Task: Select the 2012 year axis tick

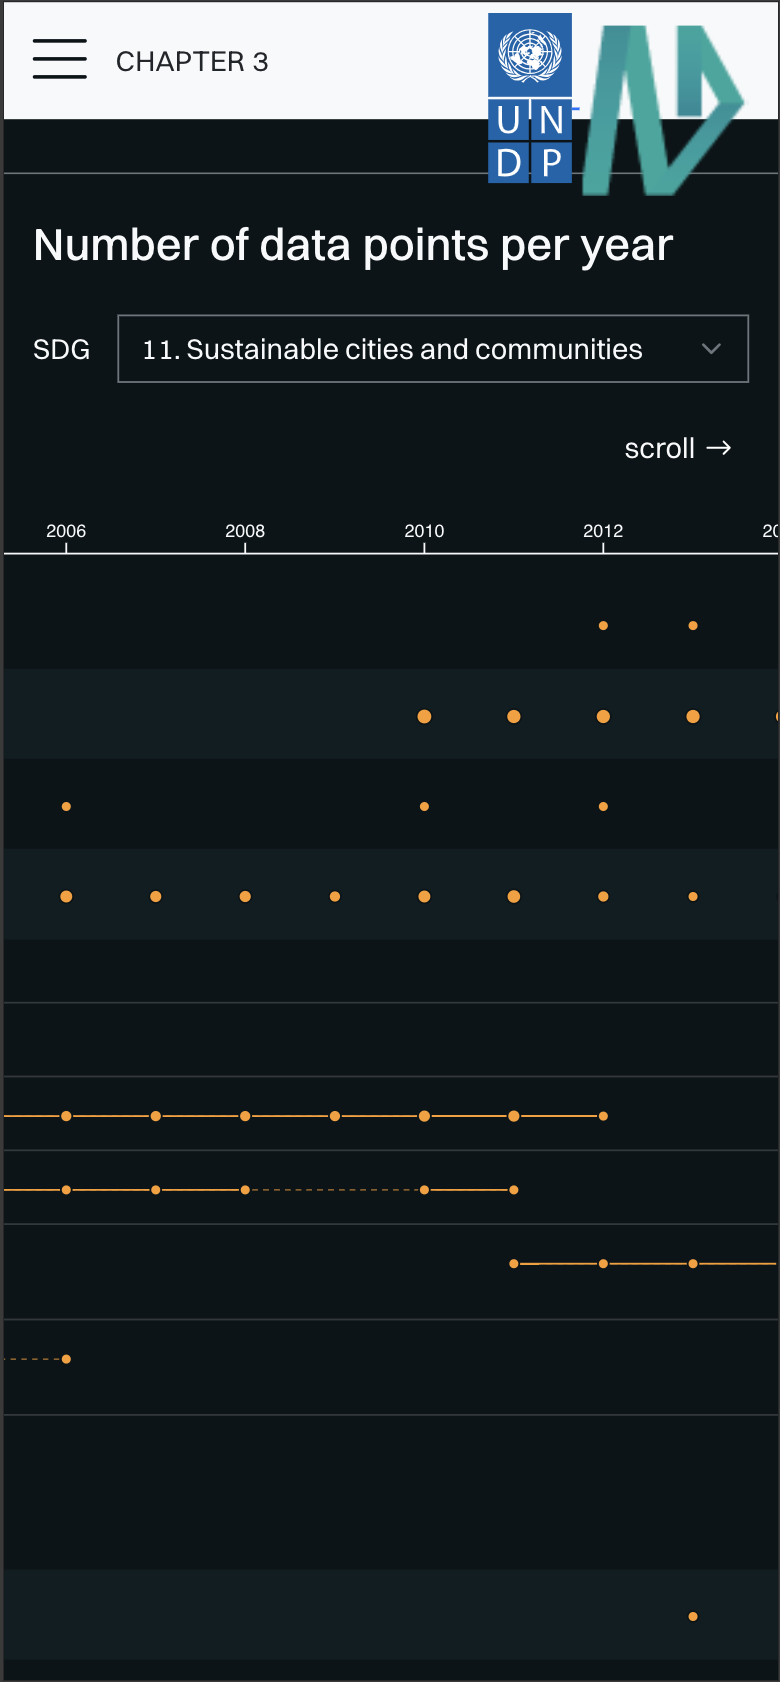Action: [603, 531]
